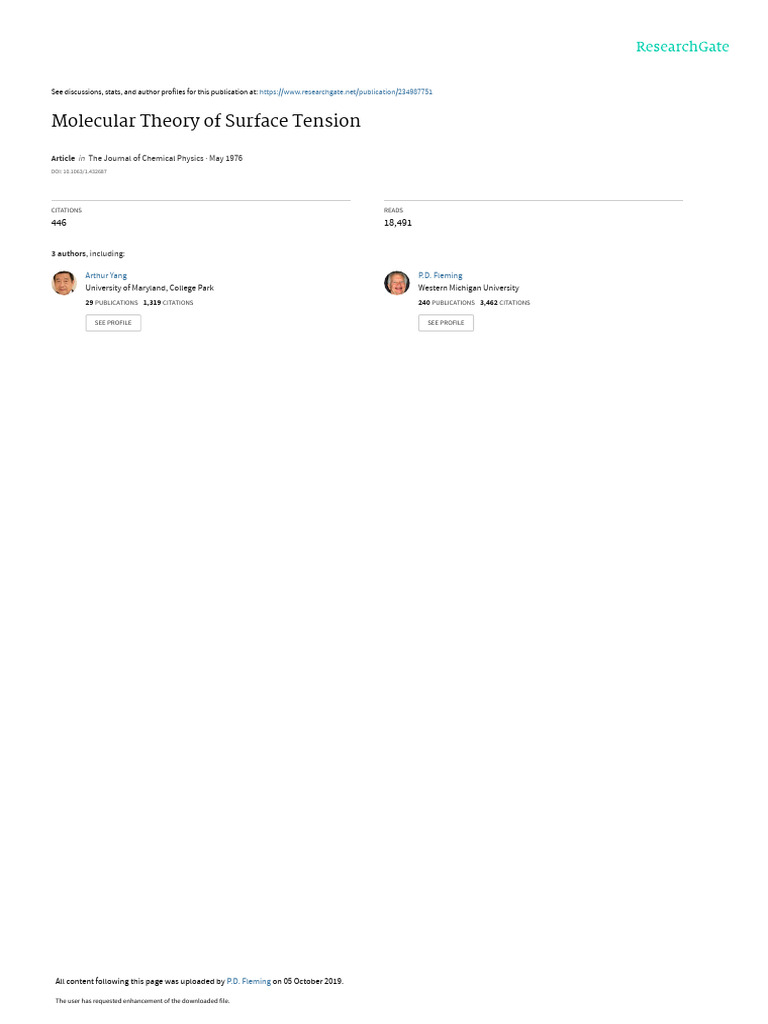The image size is (768, 1024).
Task: Click the 'requested enhancement' footer note
Action: click(x=142, y=1000)
